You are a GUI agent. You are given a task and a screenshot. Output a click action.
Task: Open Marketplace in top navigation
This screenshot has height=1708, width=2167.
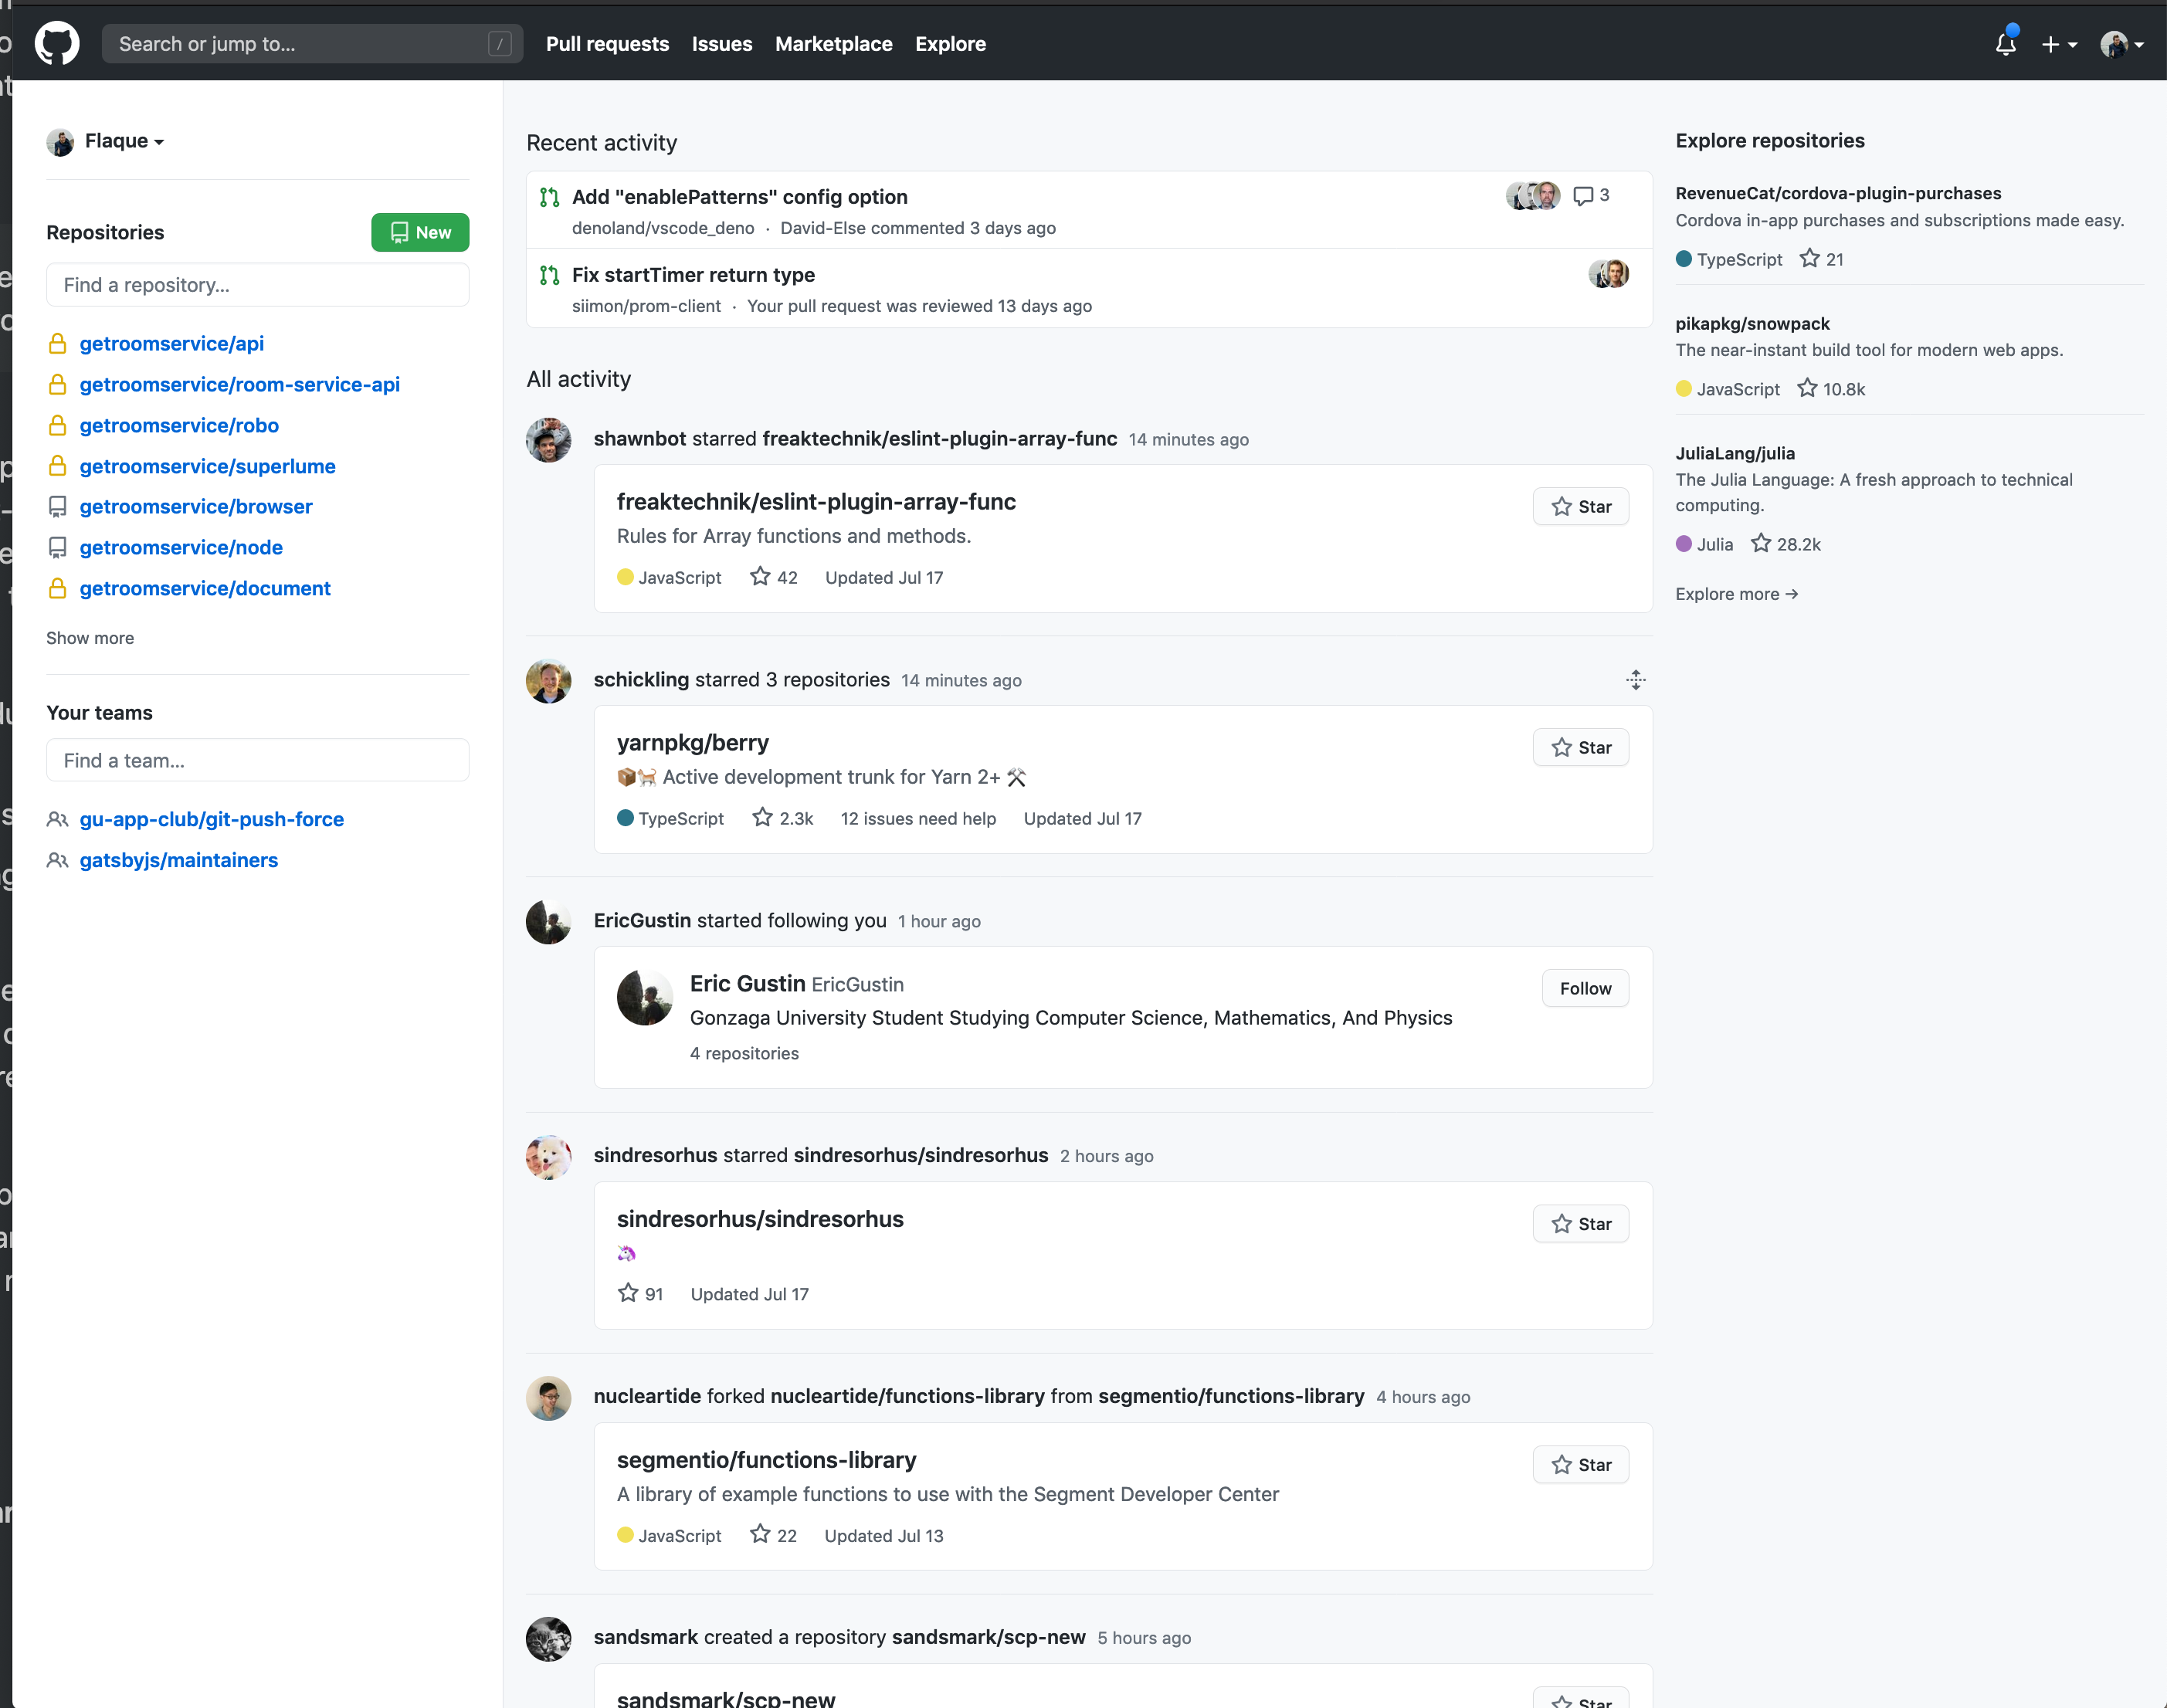pyautogui.click(x=833, y=44)
